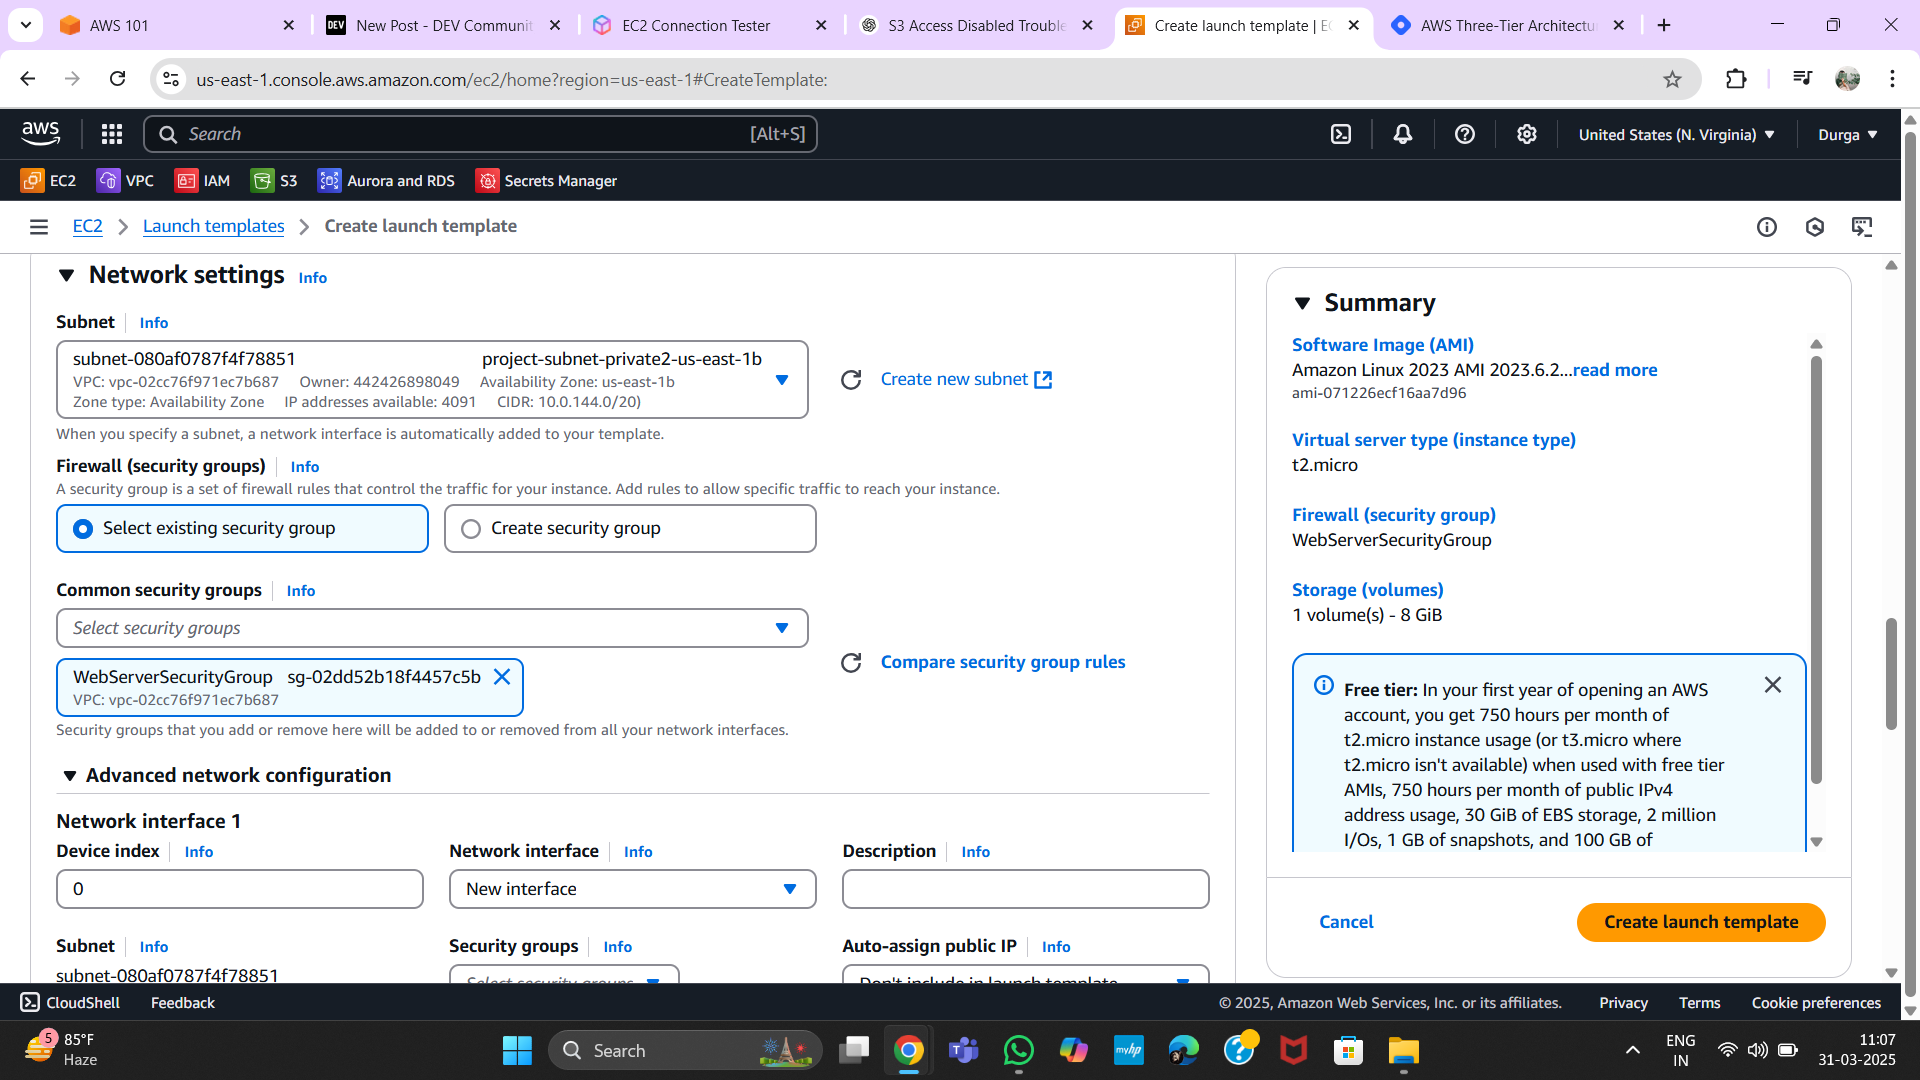The width and height of the screenshot is (1920, 1080).
Task: Open browser extensions puzzle icon
Action: click(x=1736, y=79)
